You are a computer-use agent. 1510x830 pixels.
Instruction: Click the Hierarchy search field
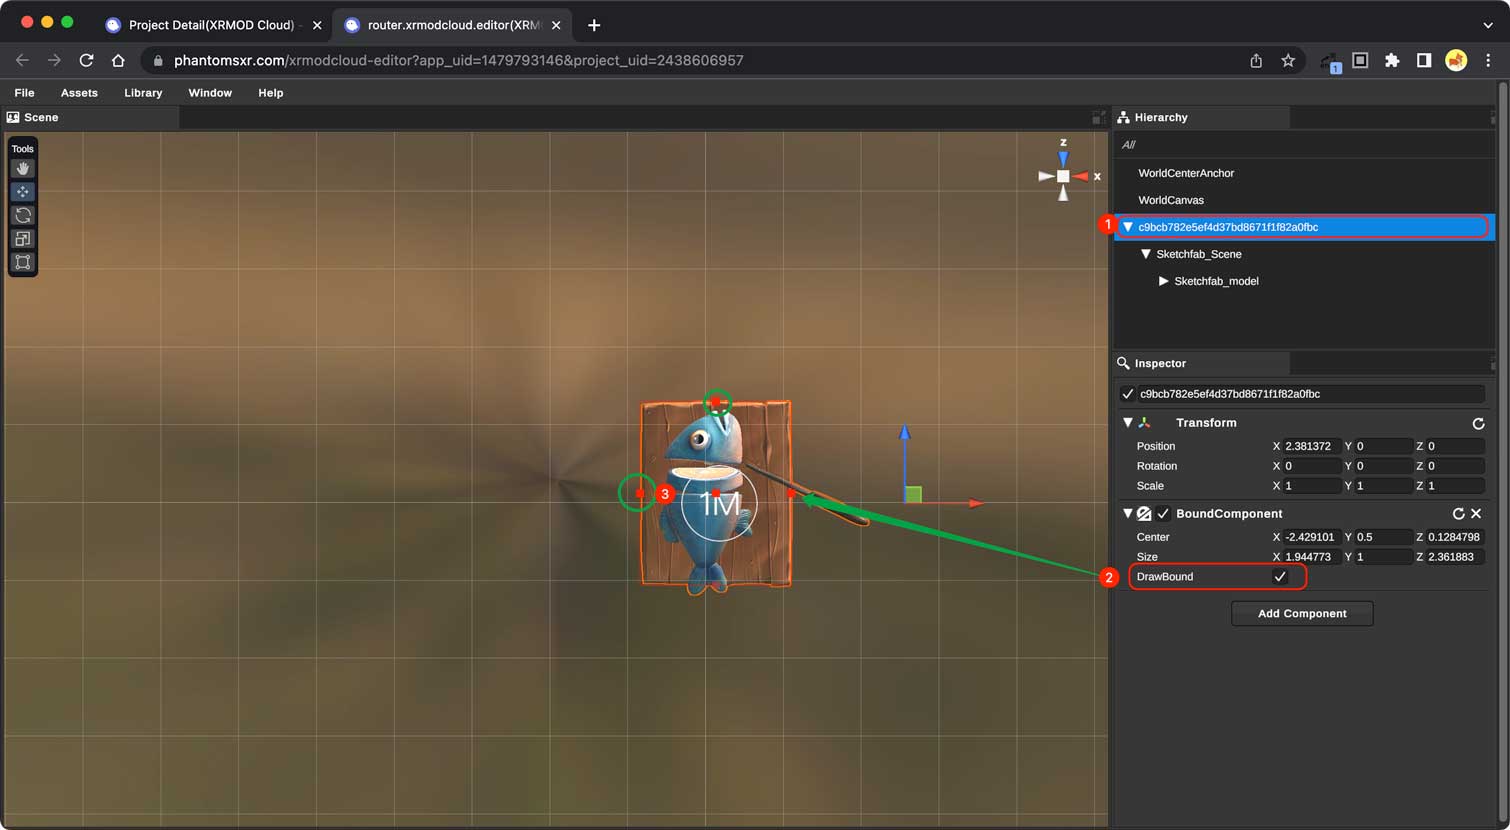coord(1305,145)
